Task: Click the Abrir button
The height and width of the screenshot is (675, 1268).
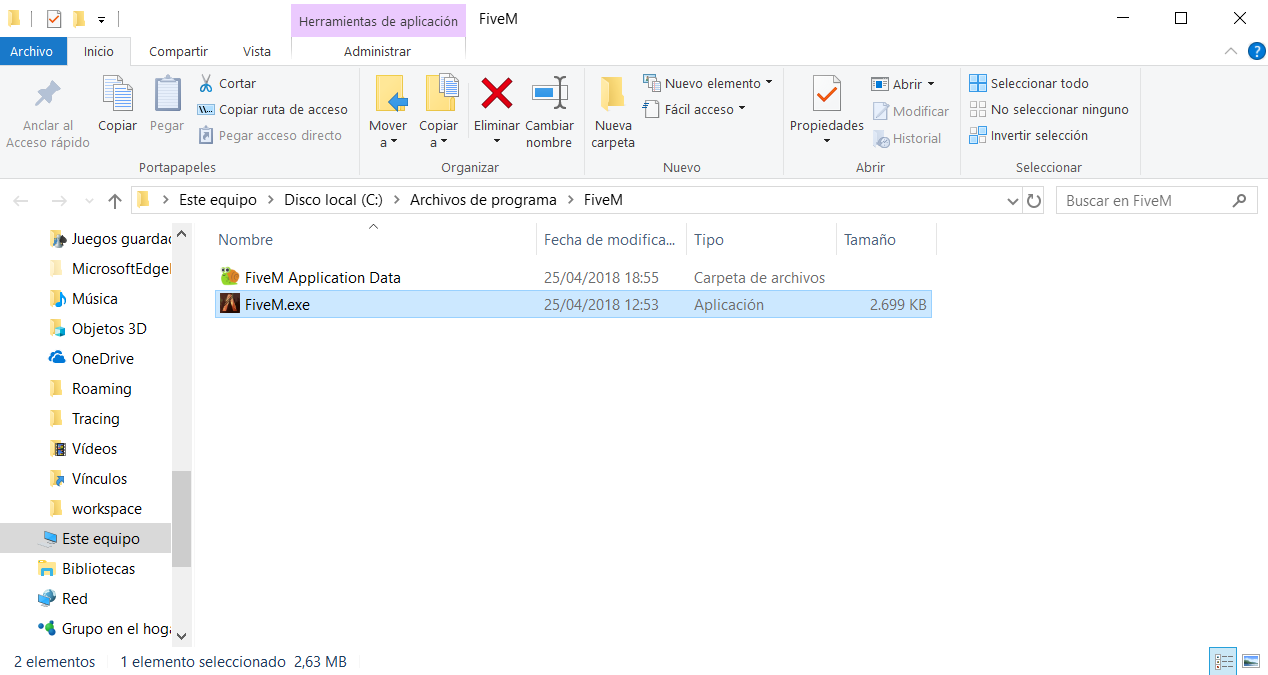Action: pyautogui.click(x=896, y=84)
